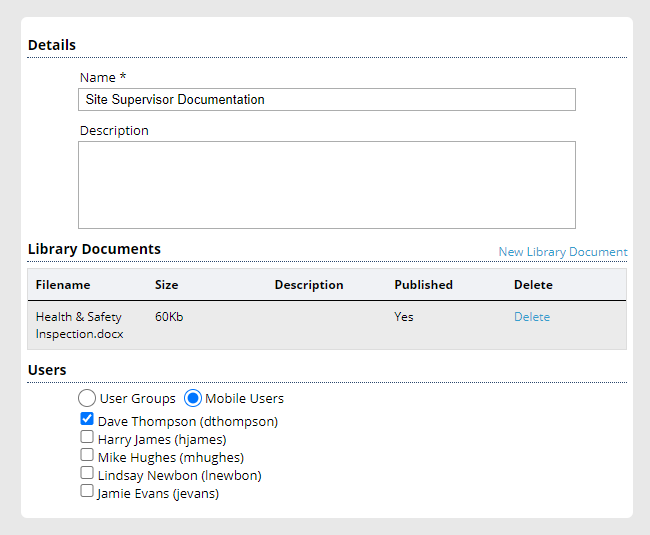Open the New Library Document link
This screenshot has width=650, height=535.
pyautogui.click(x=562, y=252)
